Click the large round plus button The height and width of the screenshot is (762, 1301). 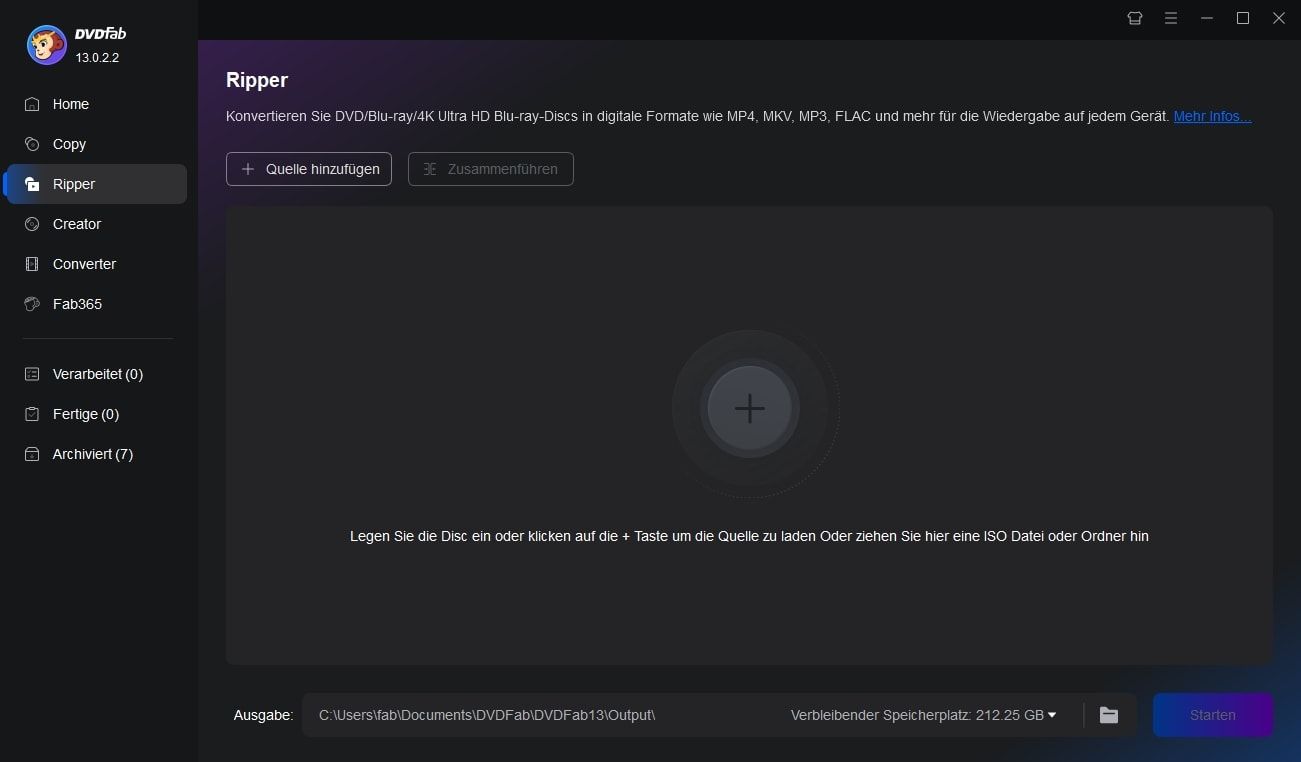749,408
